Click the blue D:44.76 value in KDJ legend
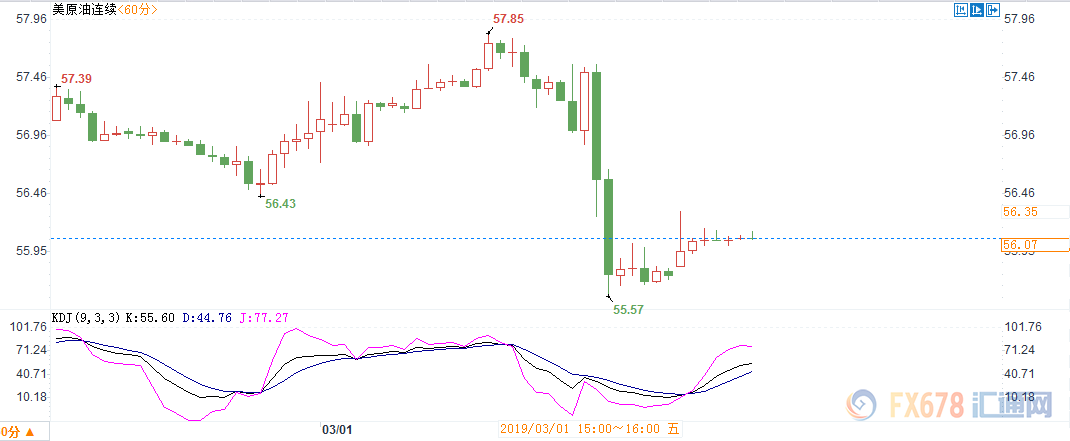This screenshot has height=441, width=1070. 205,317
